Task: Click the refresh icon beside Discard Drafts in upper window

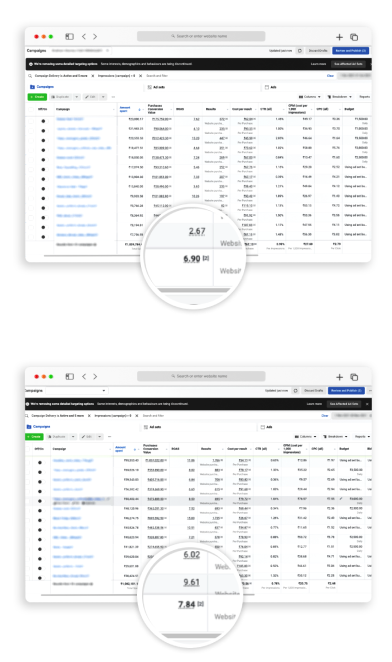Action: point(299,51)
